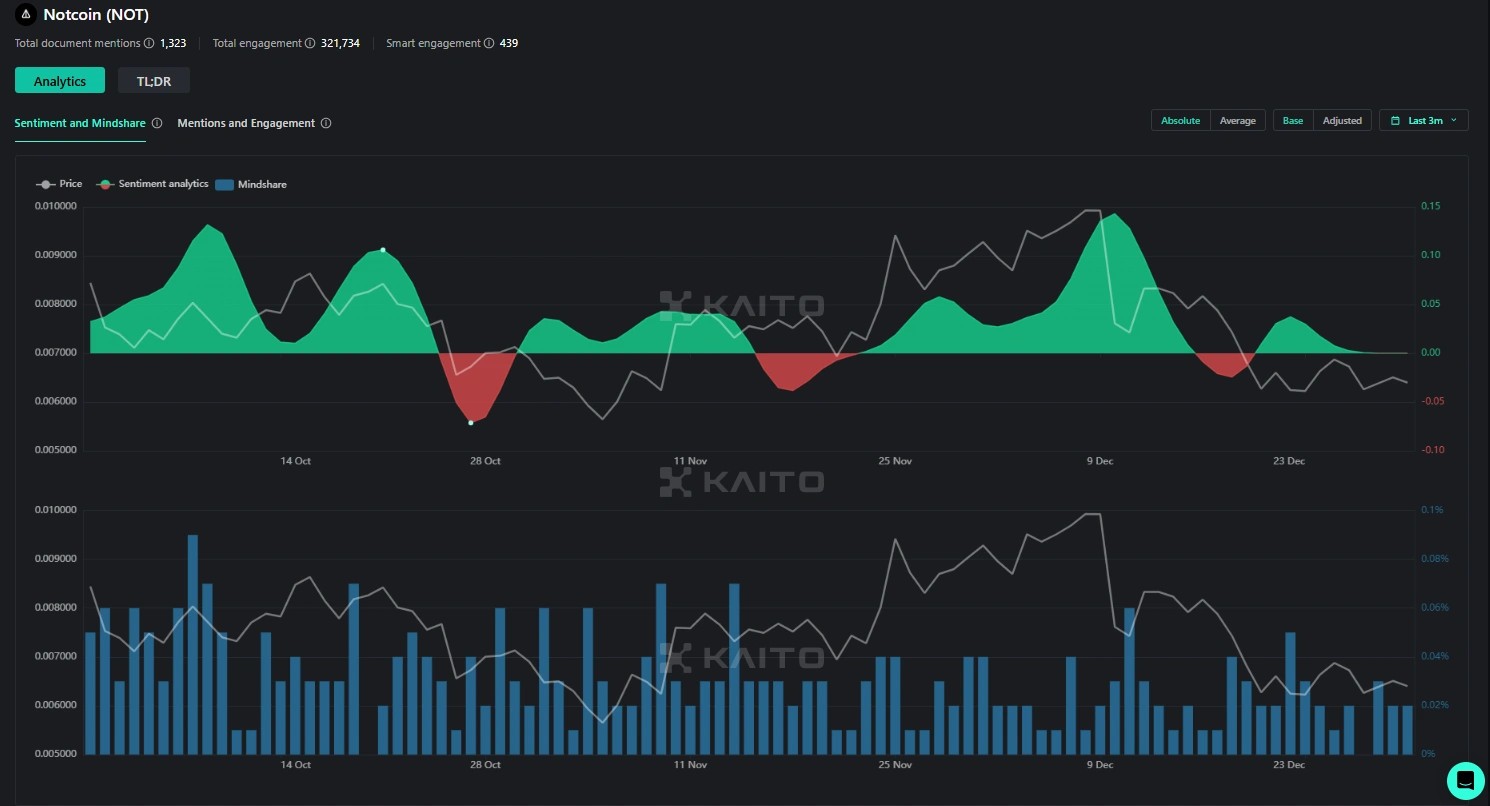1490x806 pixels.
Task: Click 0.005000 price label on mindshare chart
Action: pos(55,754)
